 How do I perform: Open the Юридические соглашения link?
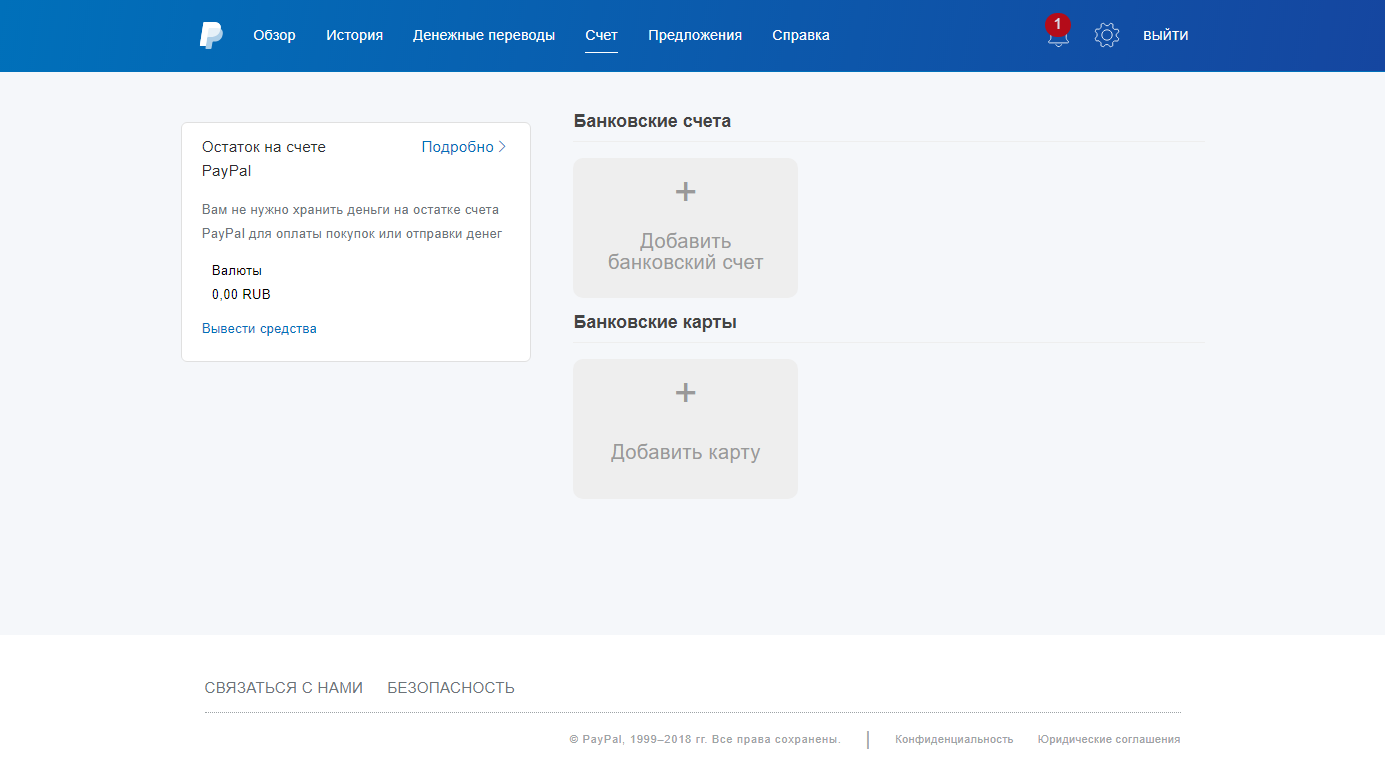click(1108, 739)
